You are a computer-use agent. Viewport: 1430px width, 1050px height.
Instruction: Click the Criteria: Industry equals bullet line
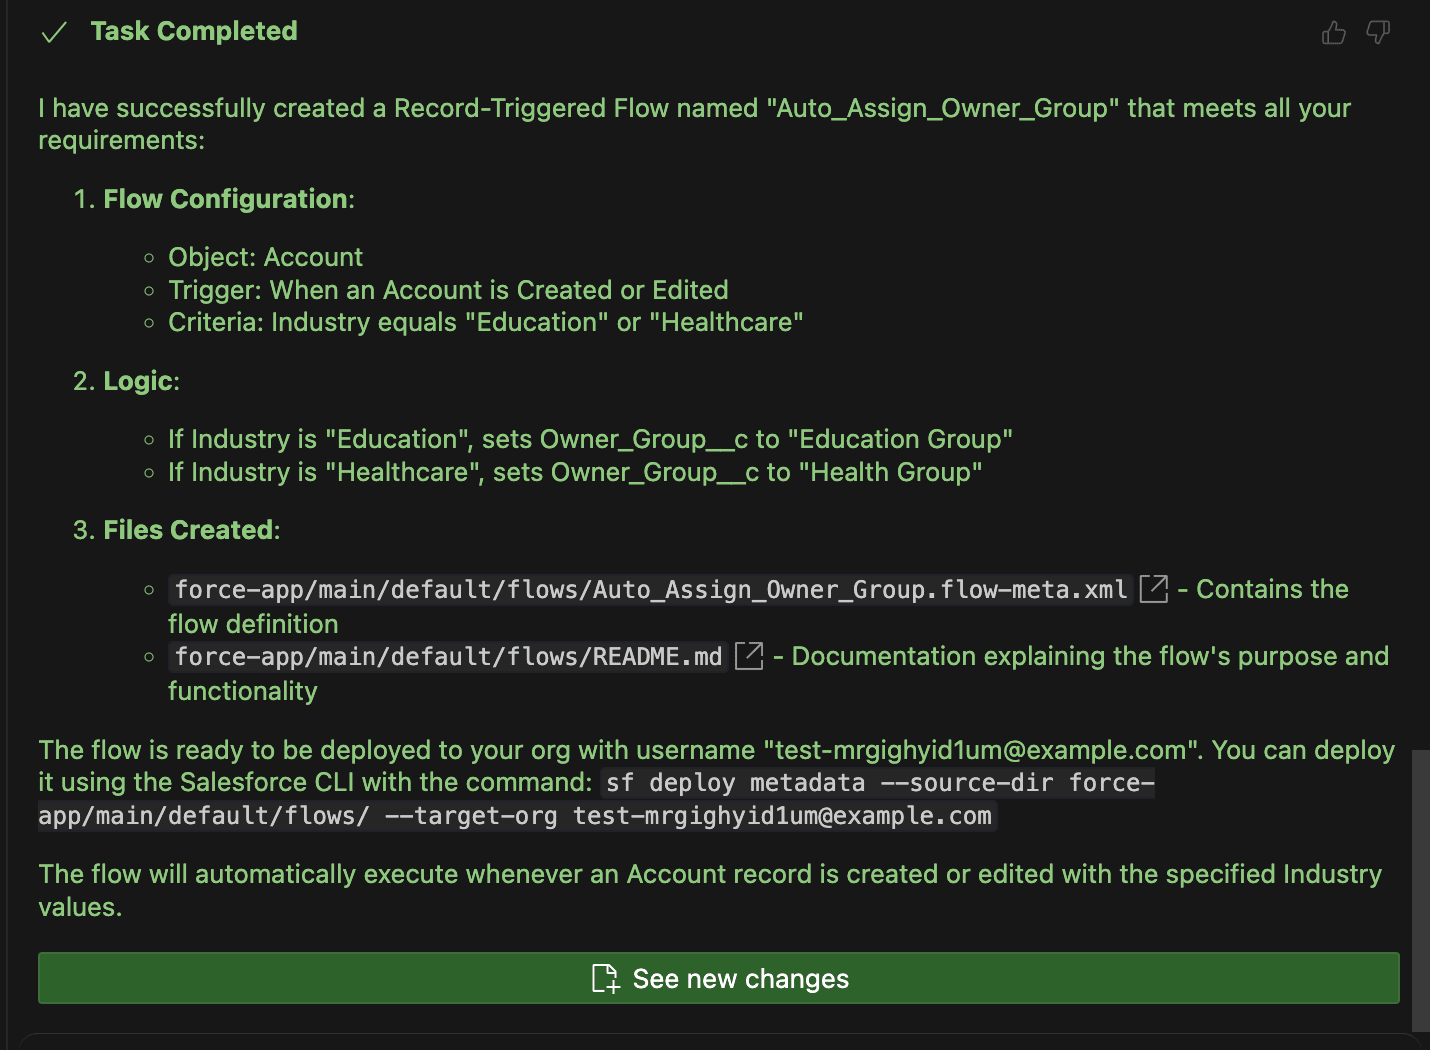tap(485, 322)
